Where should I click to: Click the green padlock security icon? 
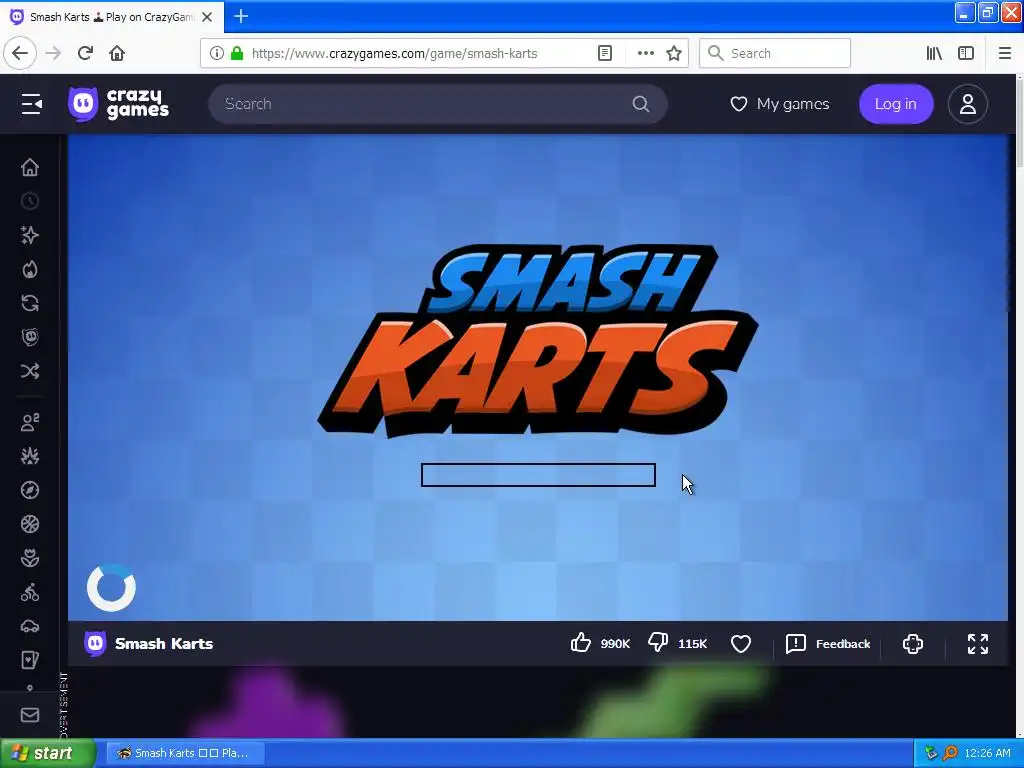click(x=237, y=53)
